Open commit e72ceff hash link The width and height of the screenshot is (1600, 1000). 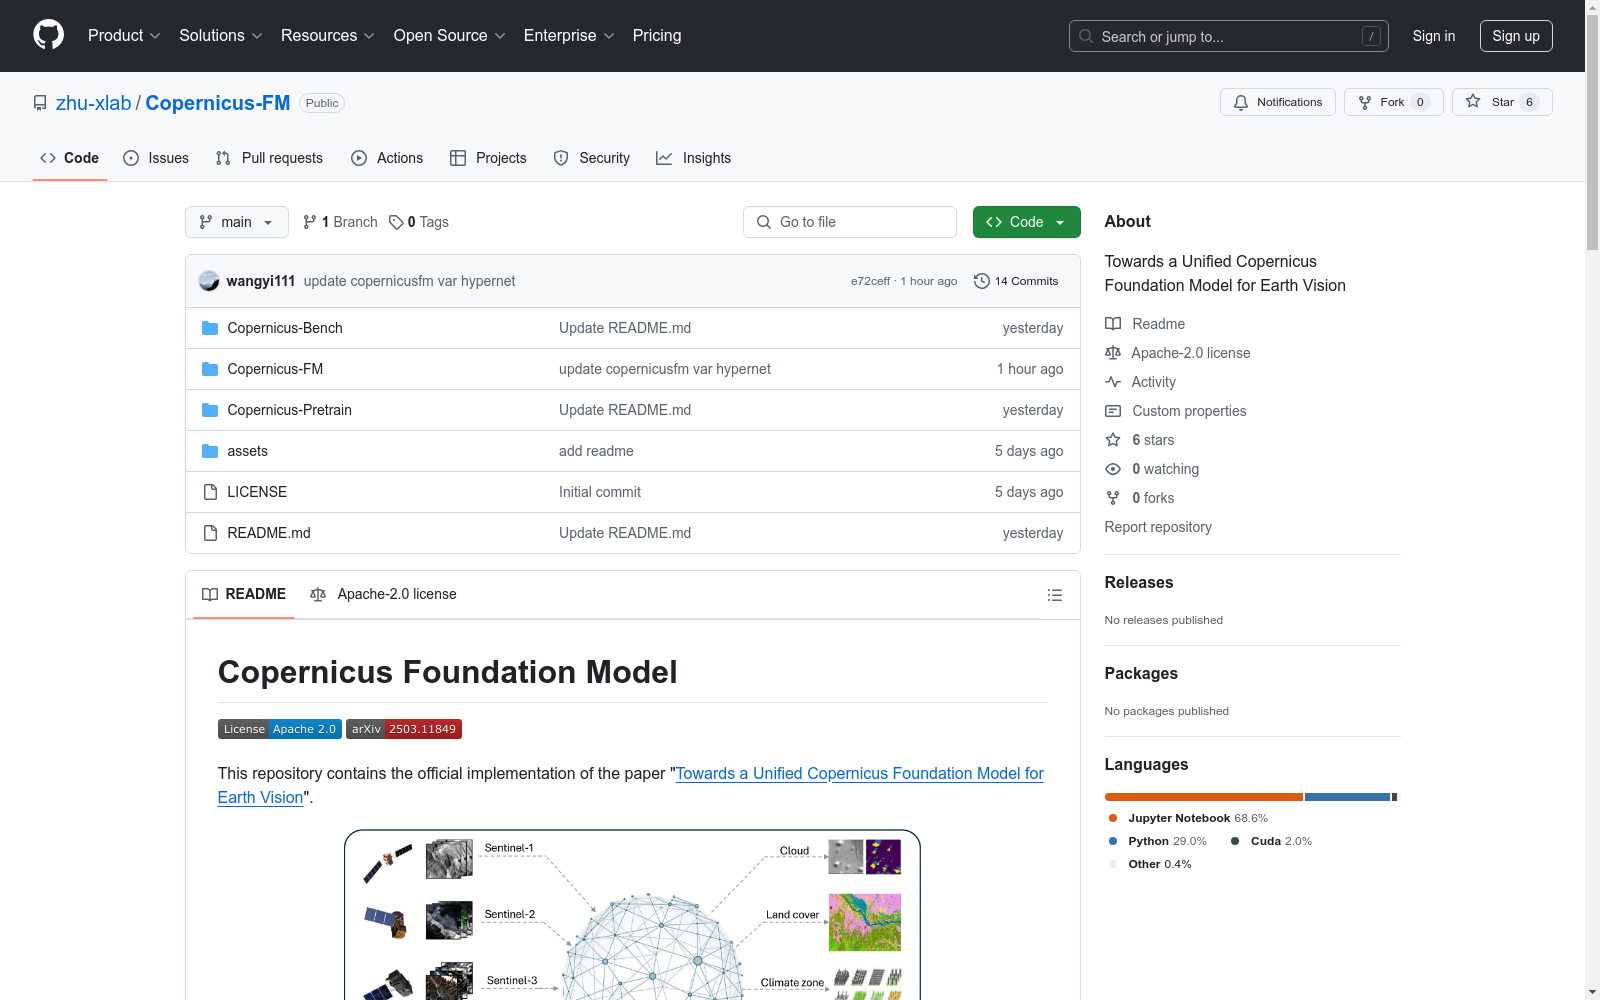pos(870,281)
